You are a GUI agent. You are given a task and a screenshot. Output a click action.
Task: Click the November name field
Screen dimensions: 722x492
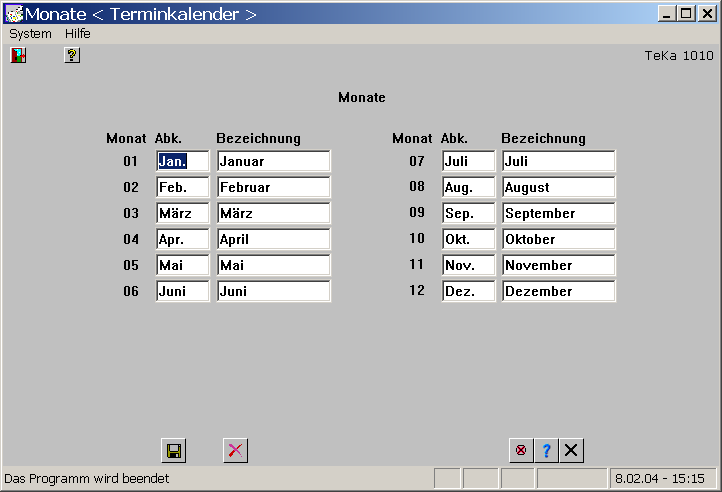click(558, 265)
